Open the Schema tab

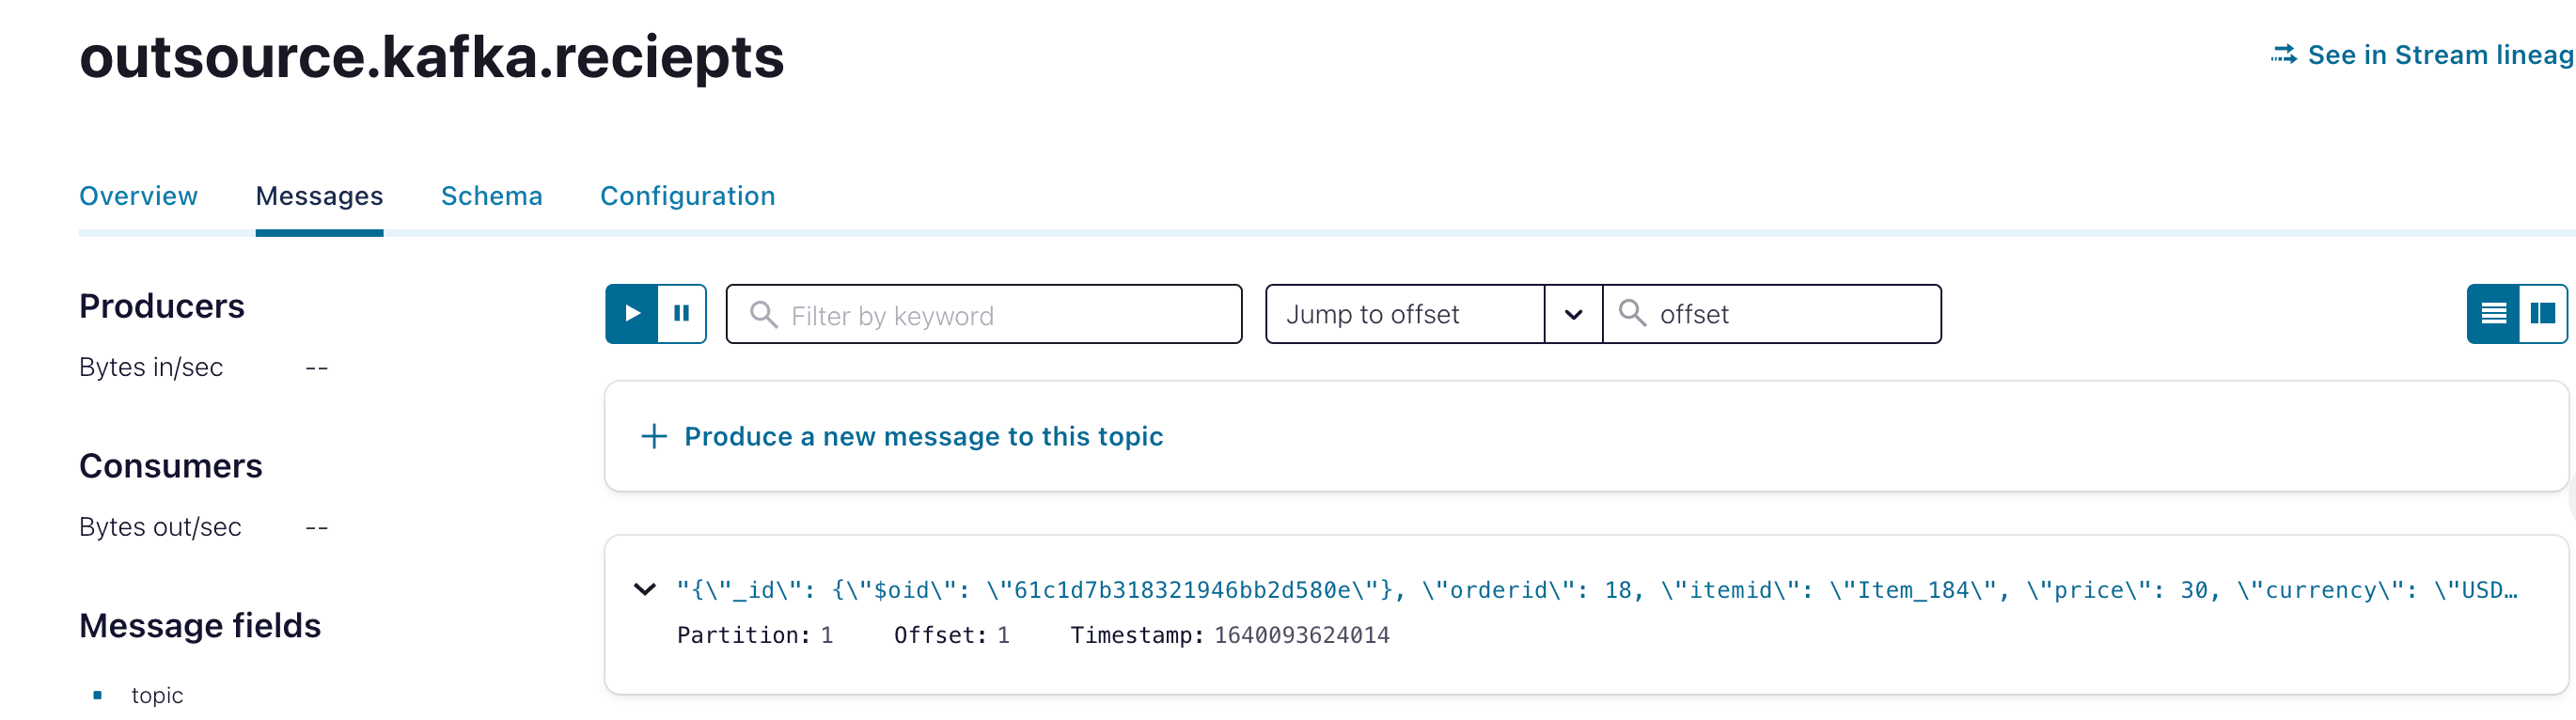pyautogui.click(x=491, y=196)
